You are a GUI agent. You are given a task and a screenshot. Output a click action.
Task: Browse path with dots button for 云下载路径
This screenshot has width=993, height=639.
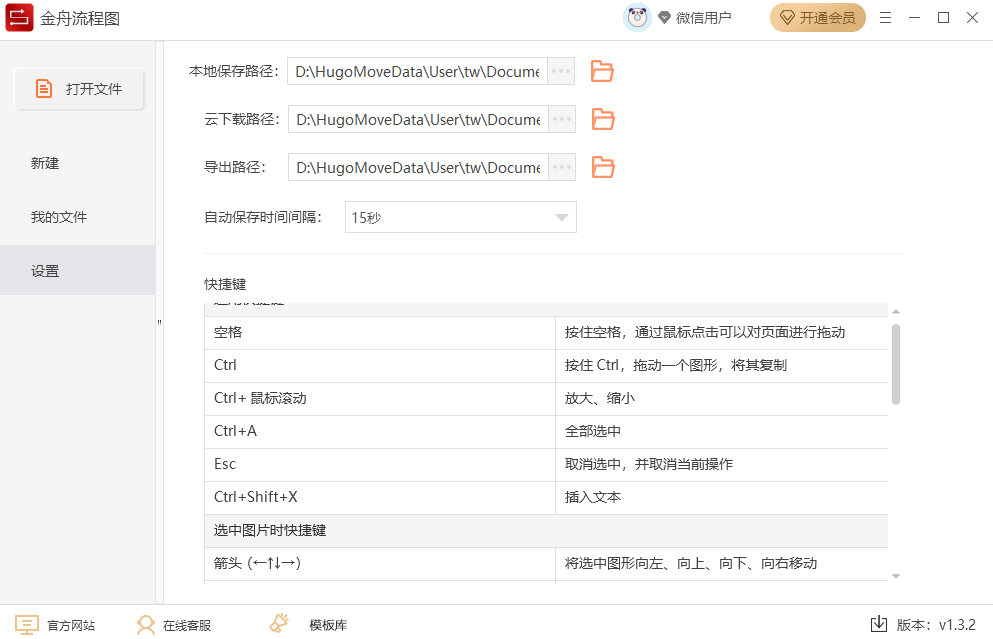pyautogui.click(x=562, y=119)
